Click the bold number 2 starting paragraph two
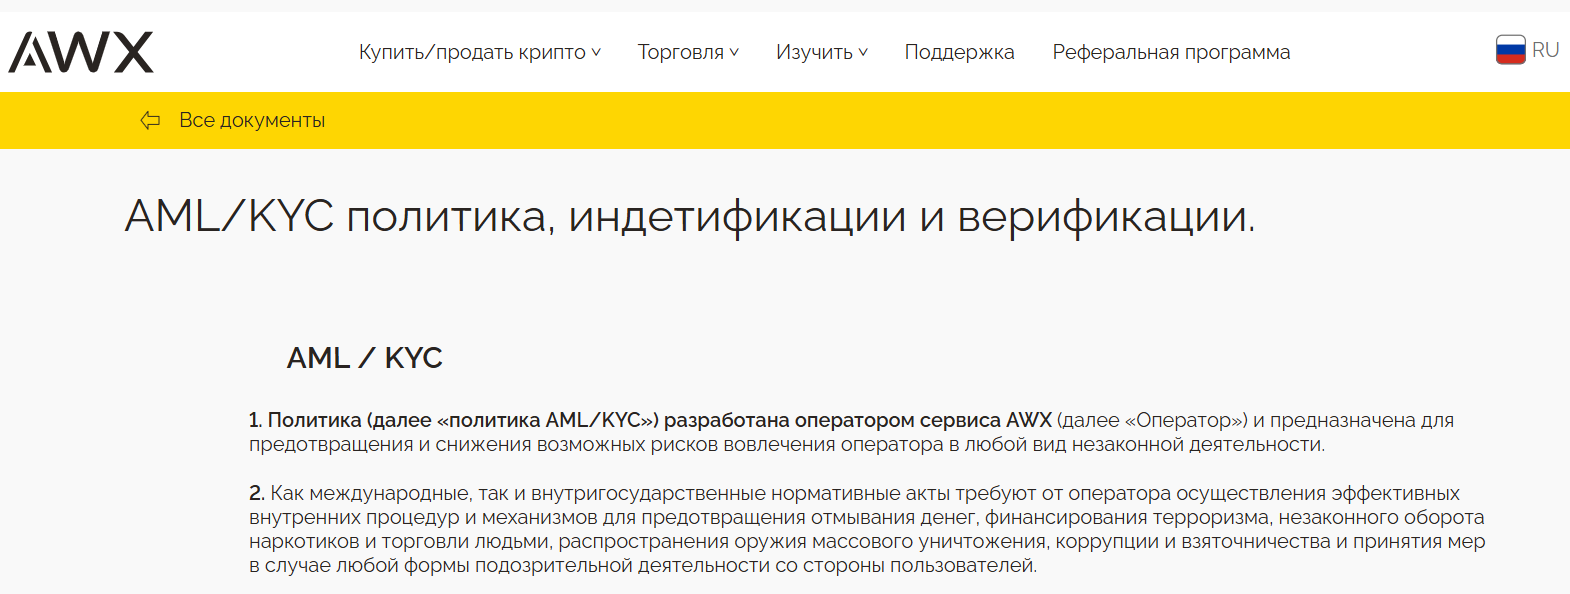 tap(257, 494)
